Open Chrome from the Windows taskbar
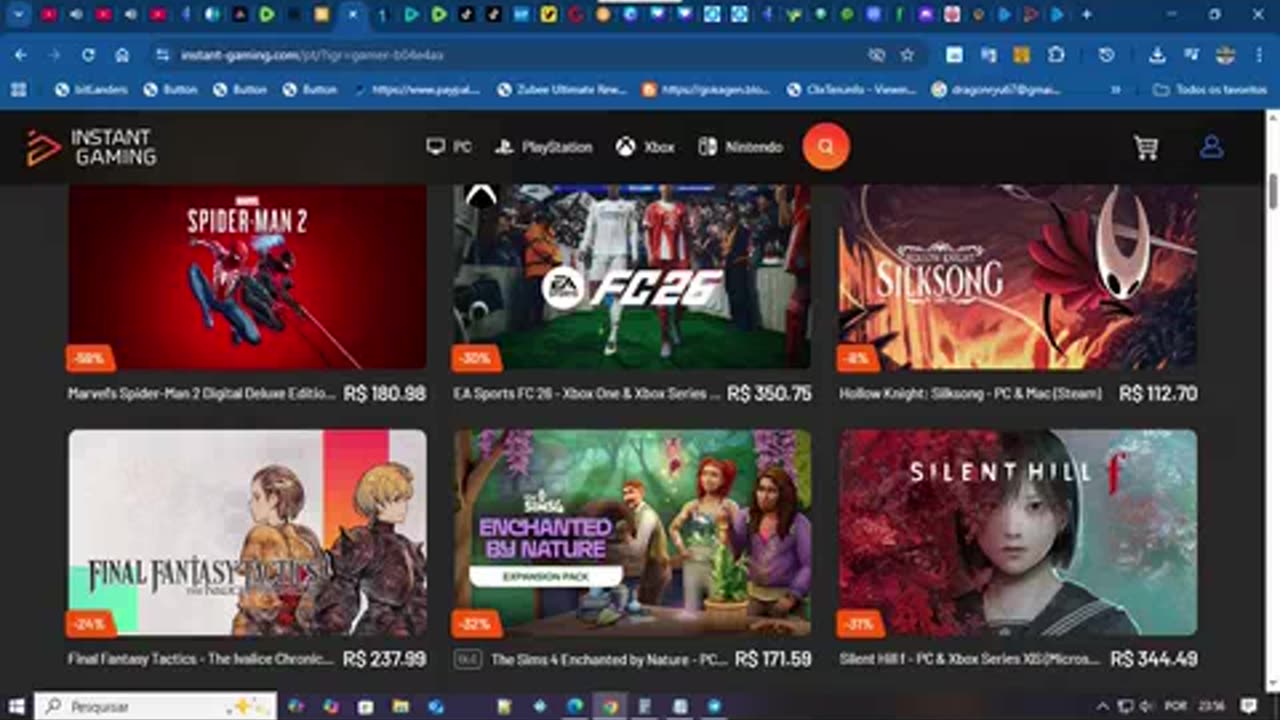 tap(609, 706)
